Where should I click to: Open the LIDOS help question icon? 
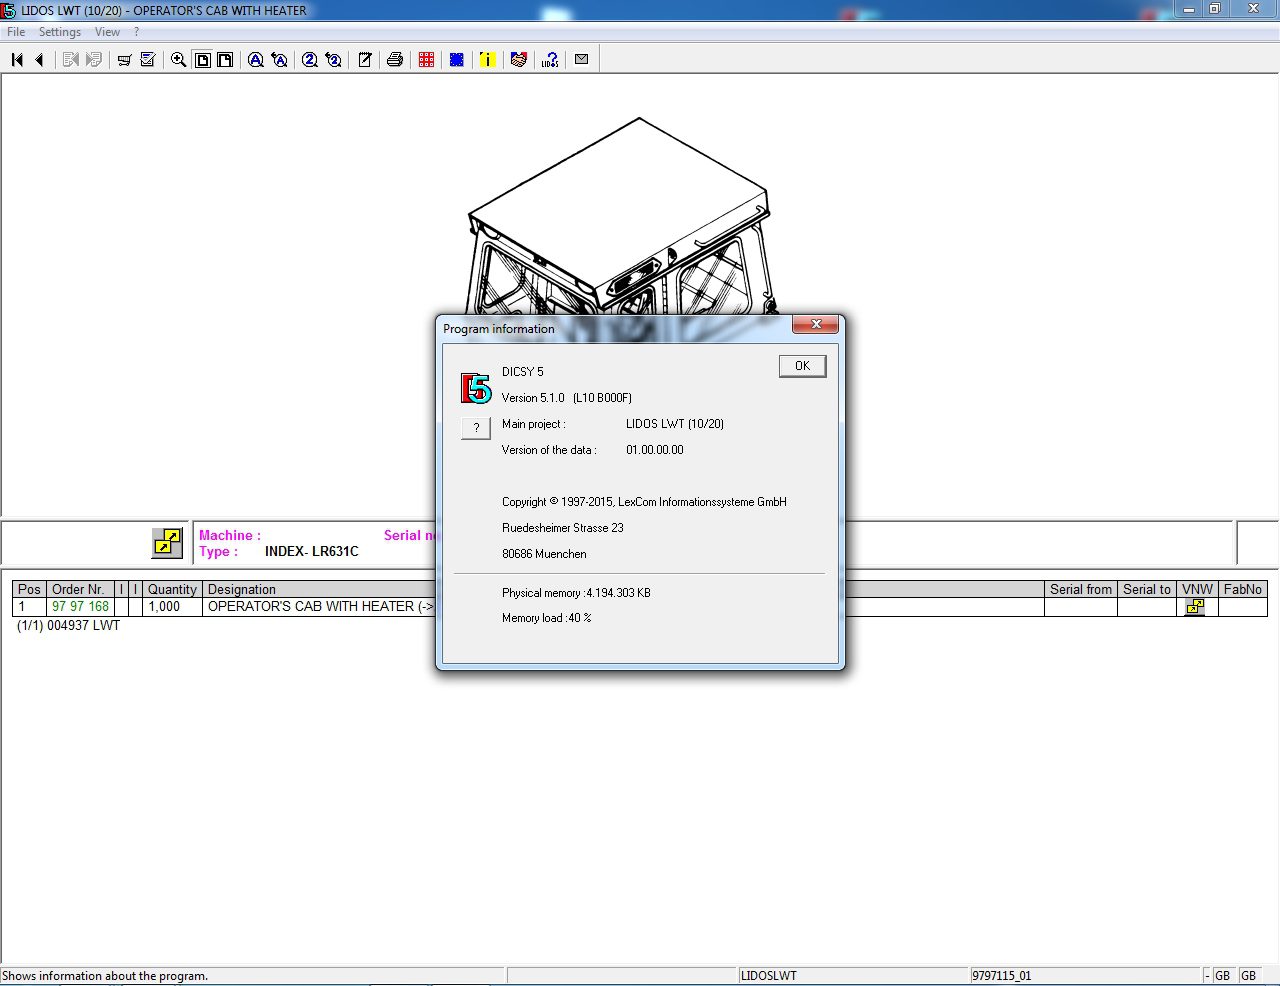point(549,59)
